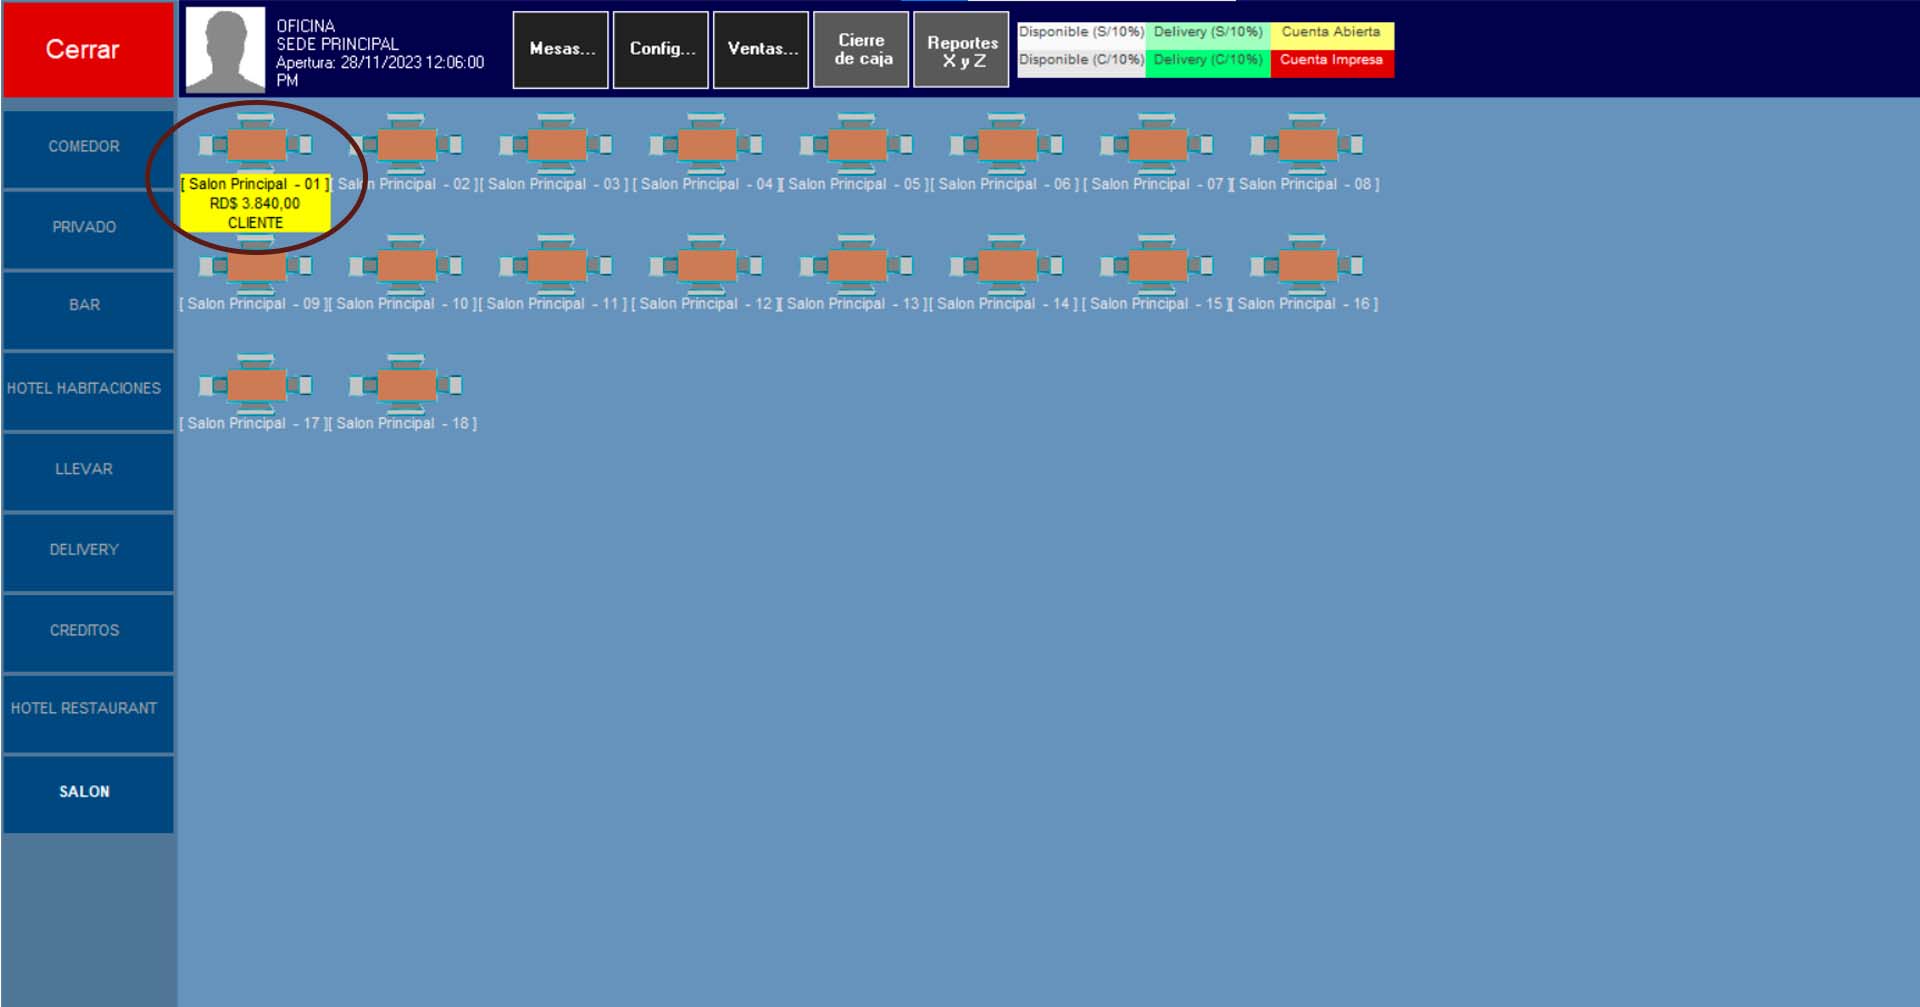Select table icon Salon Principal - 17
This screenshot has height=1007, width=1920.
pyautogui.click(x=255, y=385)
